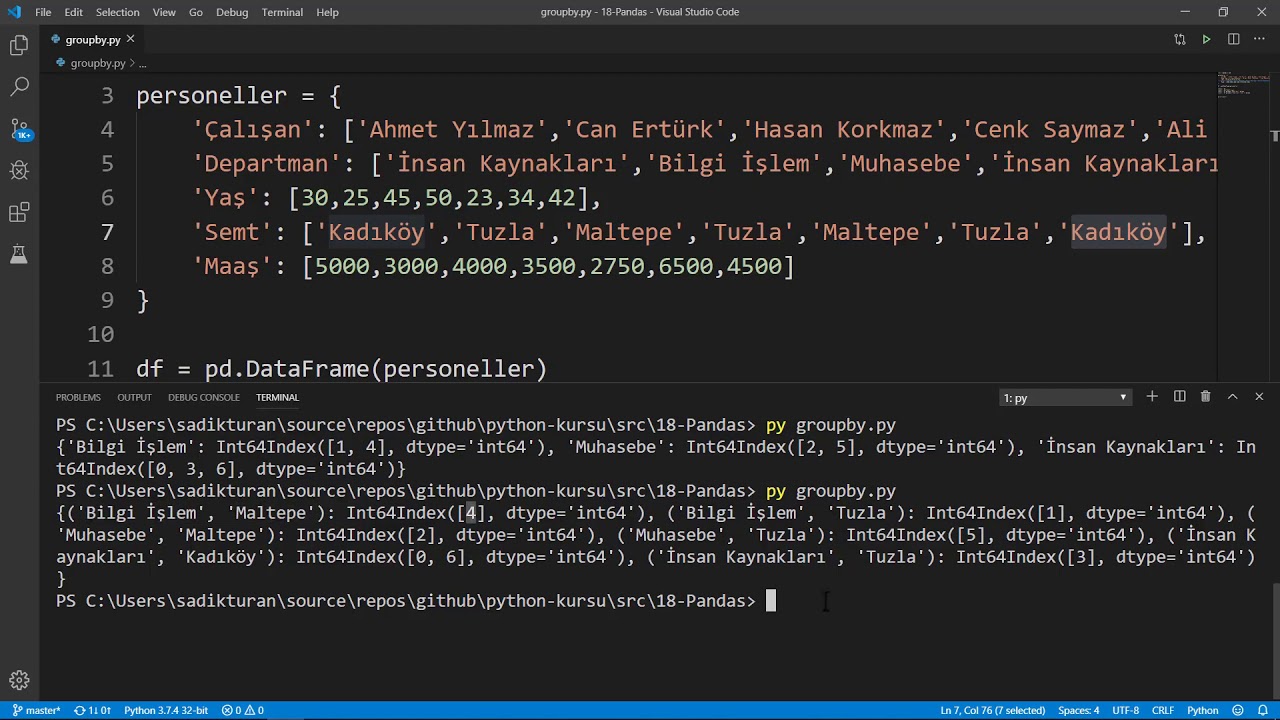Open the terminal selector '1: py' dropdown
The width and height of the screenshot is (1280, 720).
1065,398
